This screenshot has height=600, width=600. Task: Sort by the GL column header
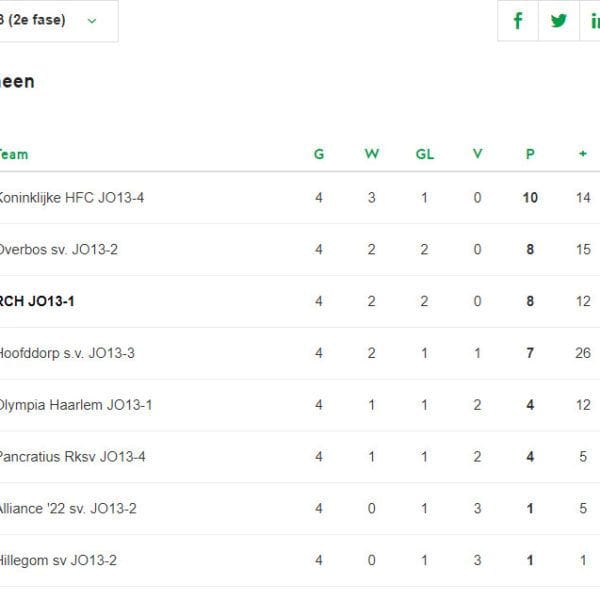(x=425, y=154)
